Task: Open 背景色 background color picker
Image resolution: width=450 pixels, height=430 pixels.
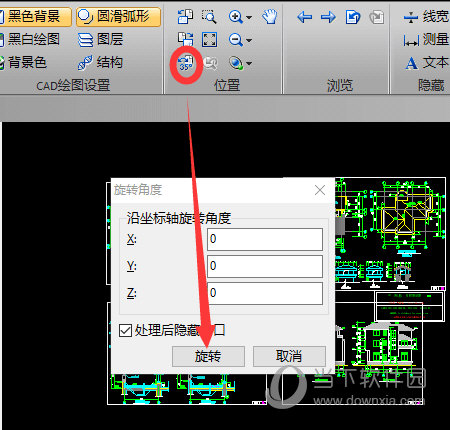Action: tap(23, 63)
